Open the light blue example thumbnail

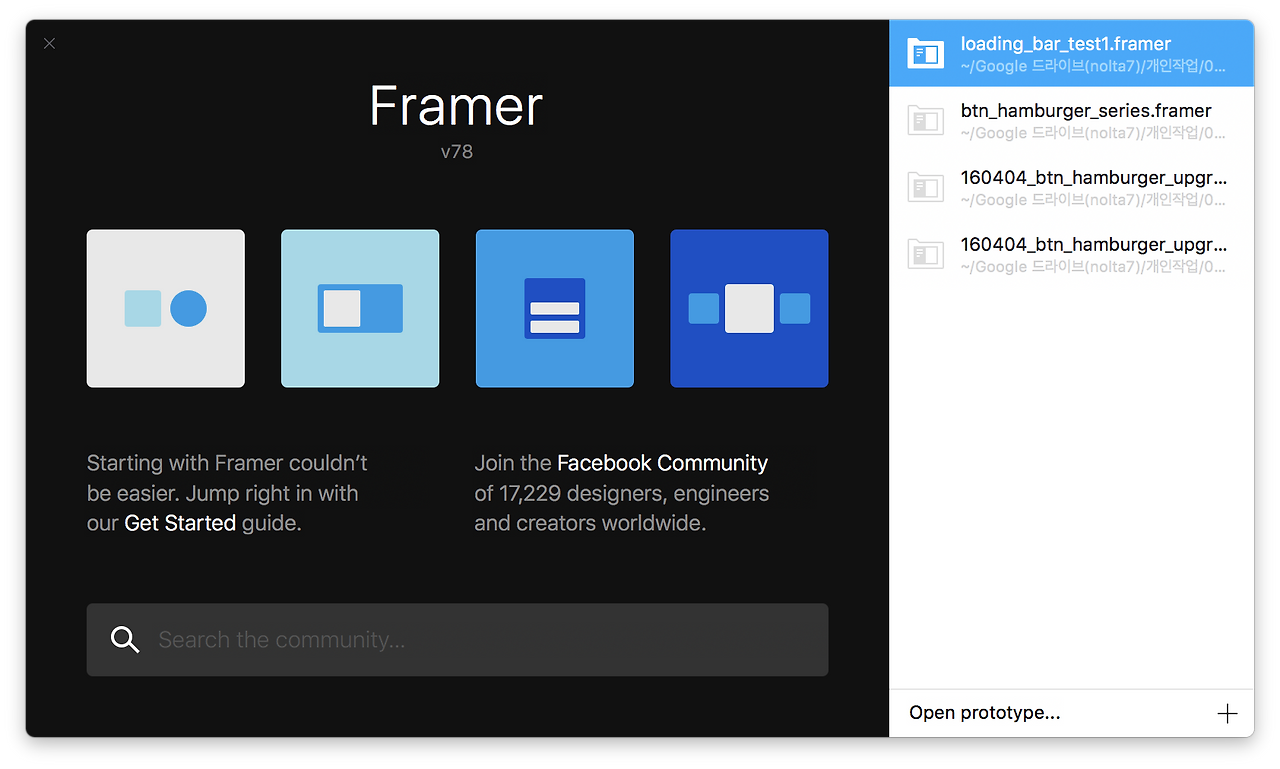pyautogui.click(x=360, y=309)
